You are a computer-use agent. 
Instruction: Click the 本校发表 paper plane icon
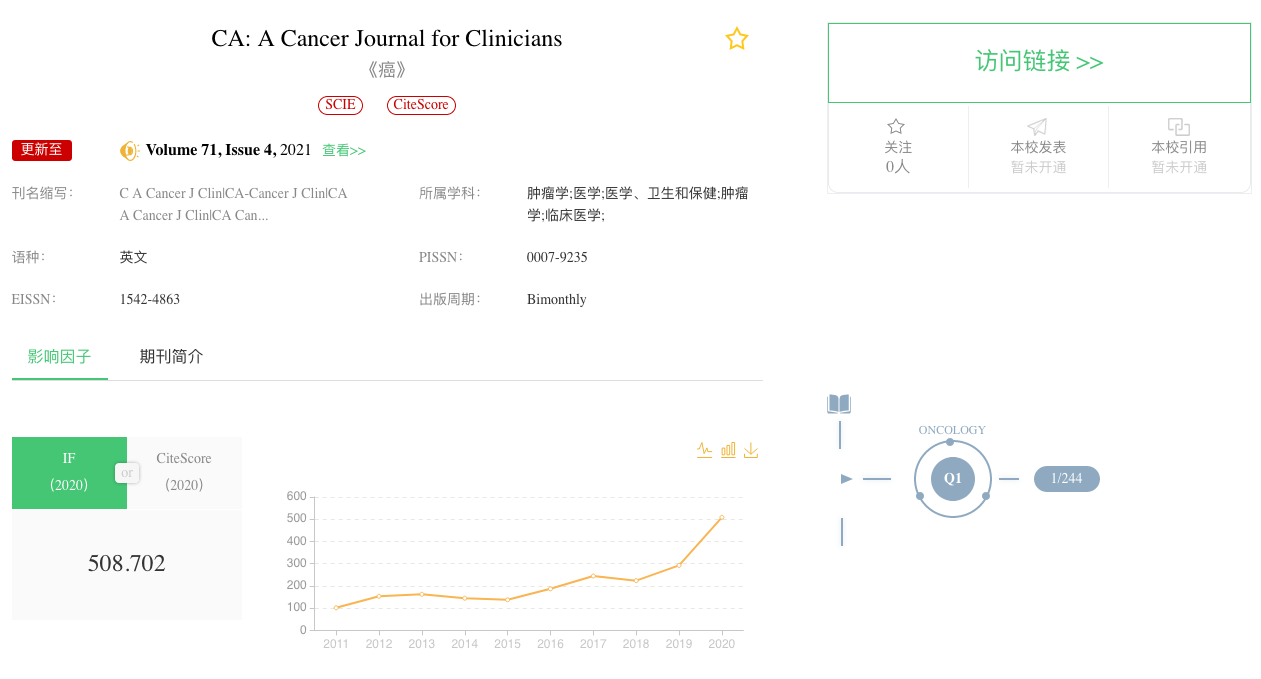point(1038,127)
